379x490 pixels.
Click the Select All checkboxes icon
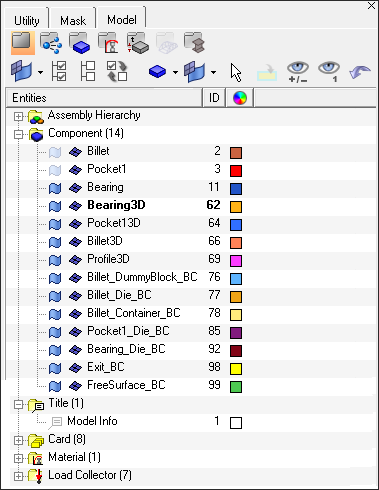pos(59,71)
